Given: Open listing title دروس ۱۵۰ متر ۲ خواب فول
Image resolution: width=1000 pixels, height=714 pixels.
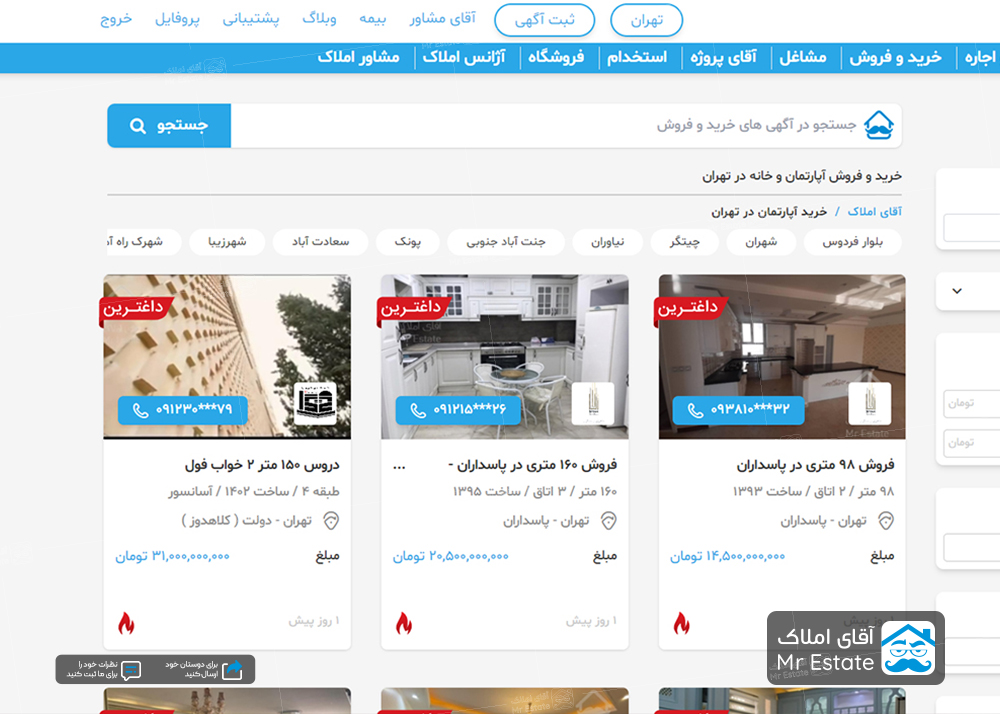Looking at the screenshot, I should [262, 465].
